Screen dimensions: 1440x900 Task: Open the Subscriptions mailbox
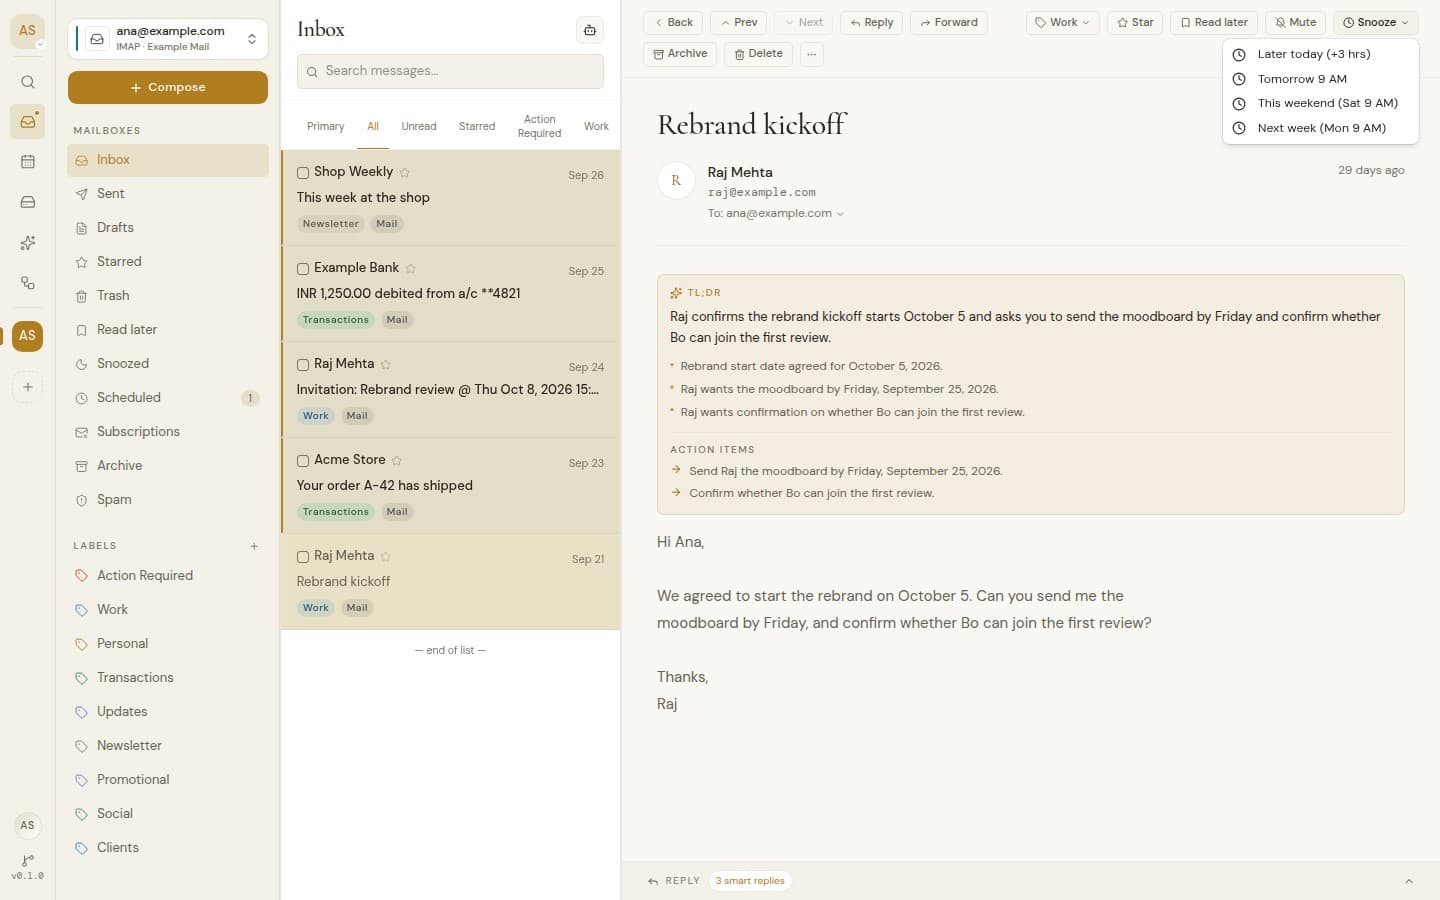pyautogui.click(x=168, y=432)
